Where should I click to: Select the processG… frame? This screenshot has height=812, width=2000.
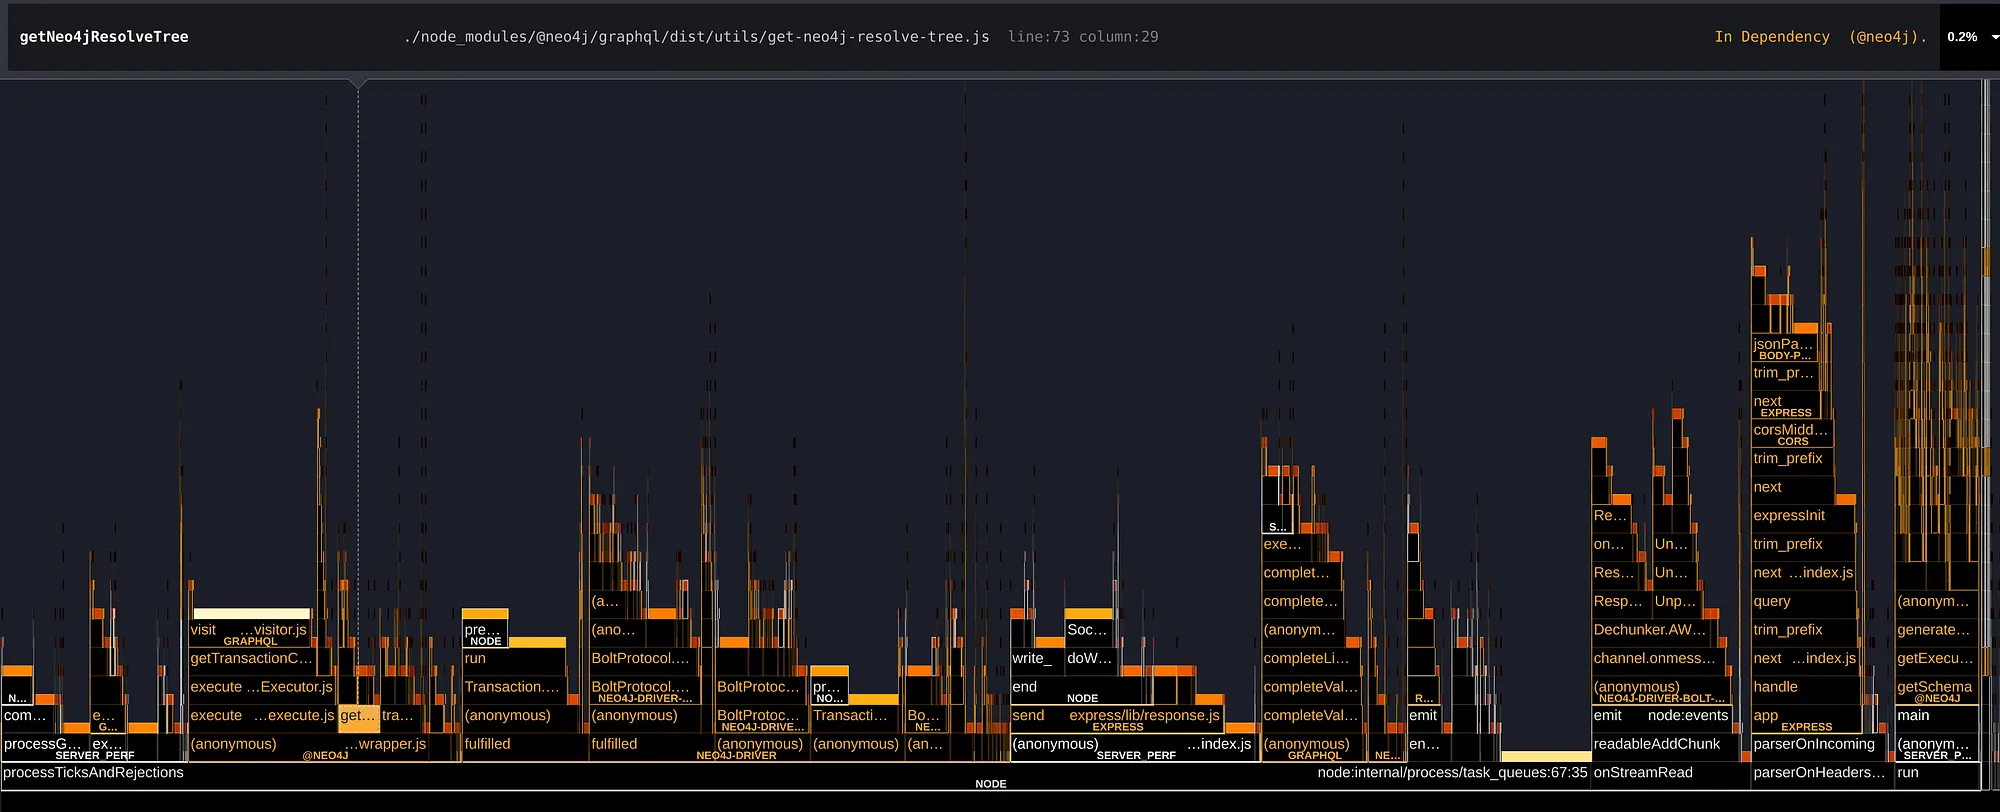coord(44,747)
